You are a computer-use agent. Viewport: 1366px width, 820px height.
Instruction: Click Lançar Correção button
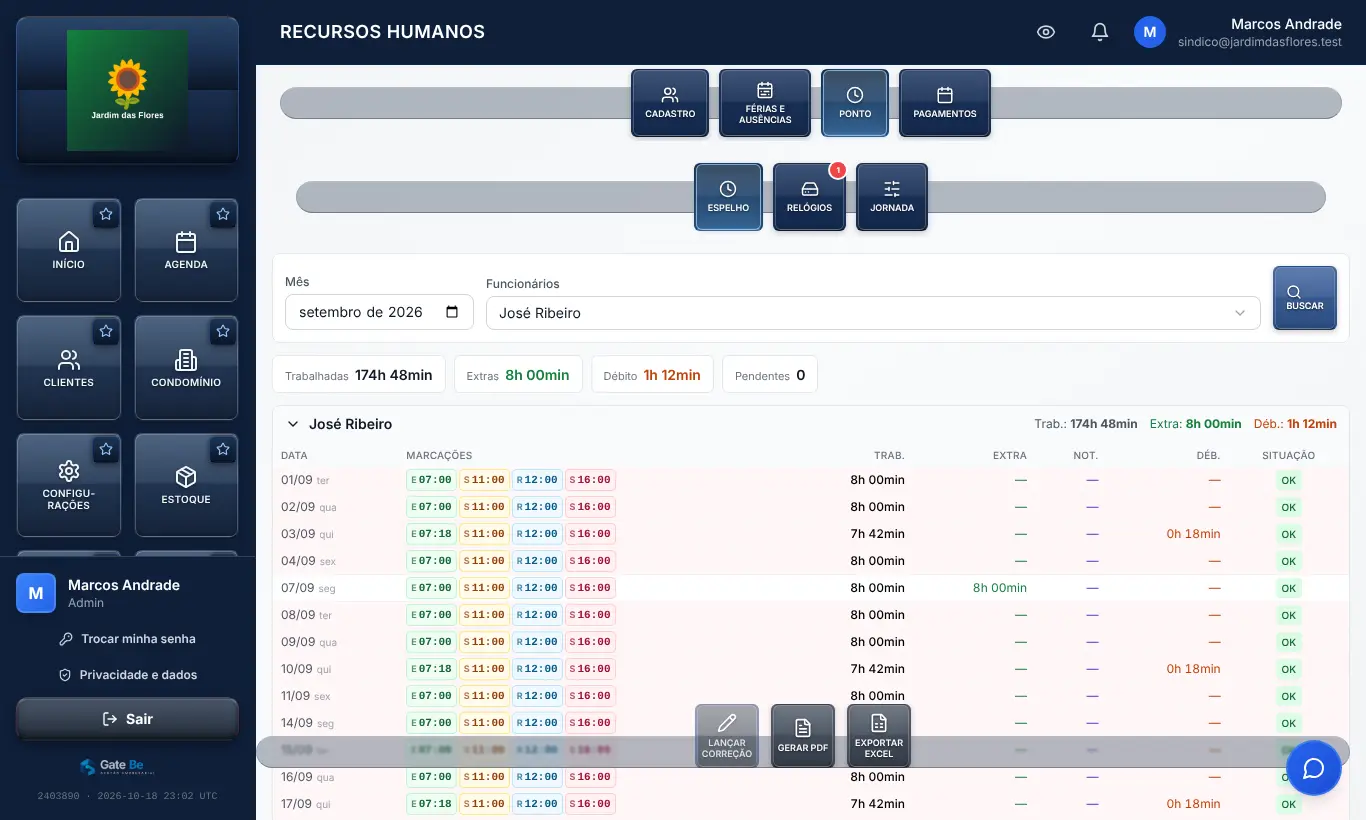(727, 736)
